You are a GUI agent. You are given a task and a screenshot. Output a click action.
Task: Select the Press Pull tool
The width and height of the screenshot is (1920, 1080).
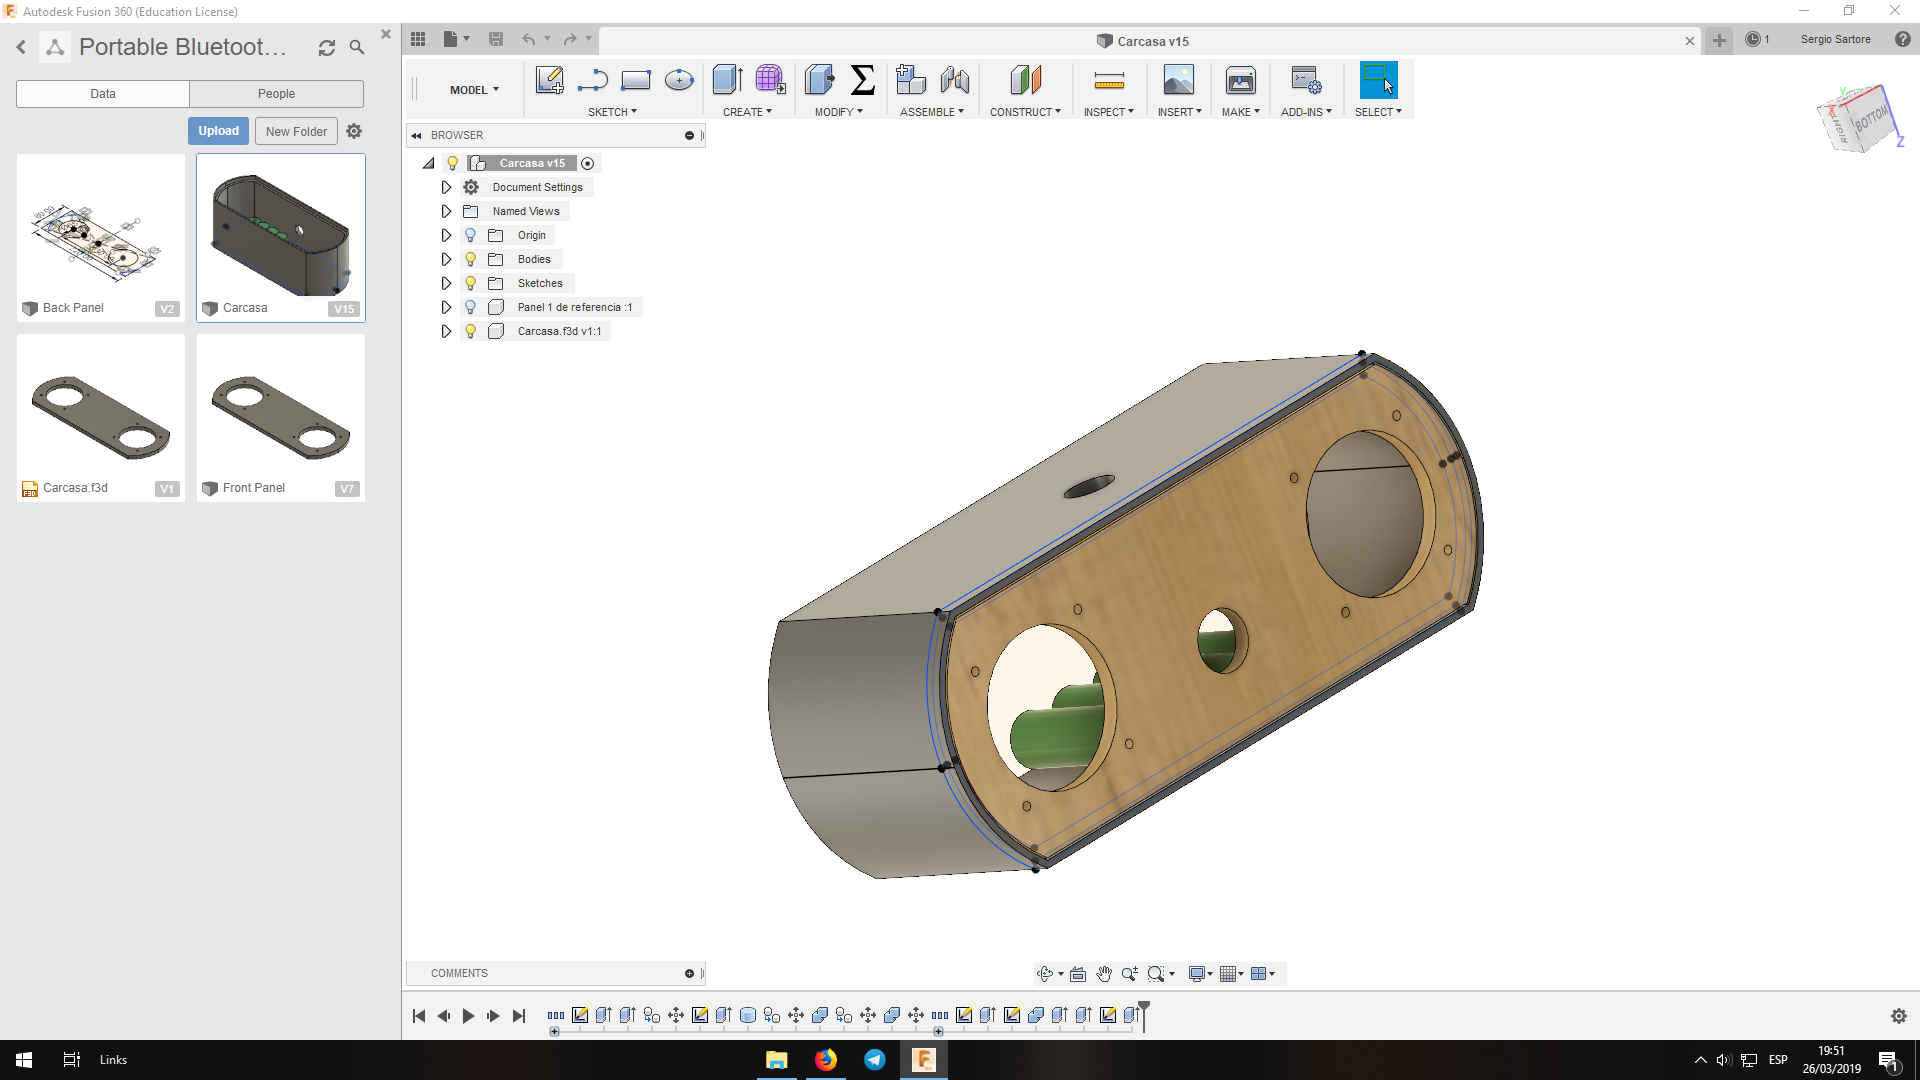819,80
